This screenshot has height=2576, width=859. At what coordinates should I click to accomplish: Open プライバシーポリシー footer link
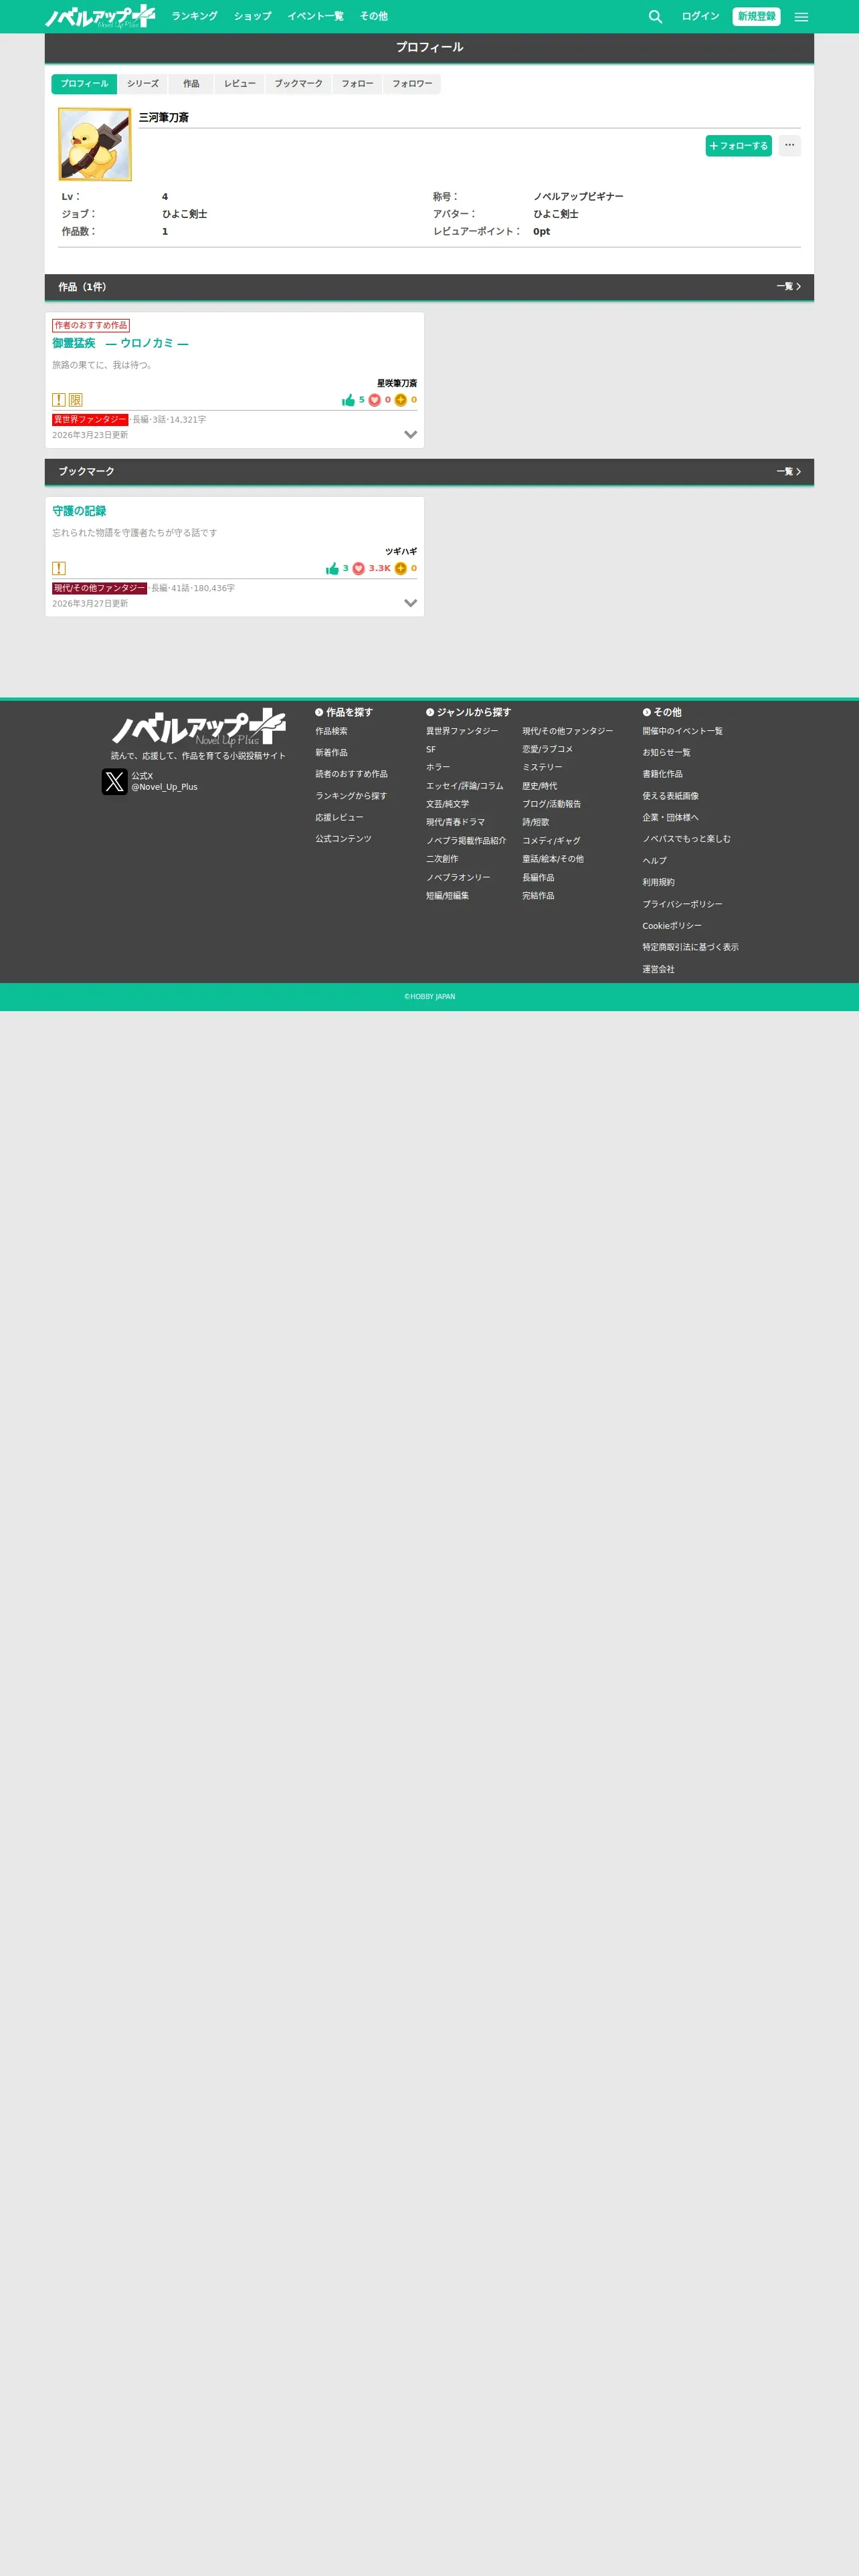[683, 904]
